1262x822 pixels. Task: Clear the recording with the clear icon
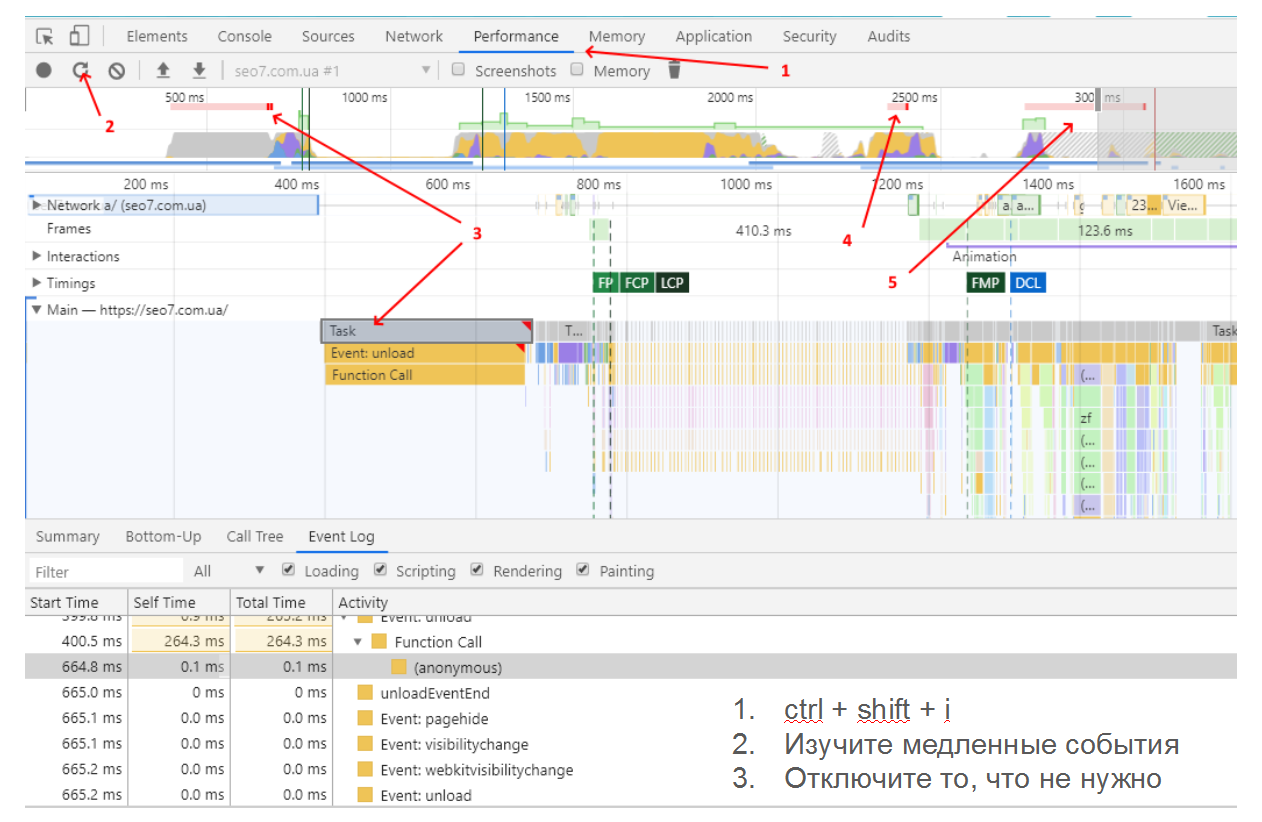point(116,70)
